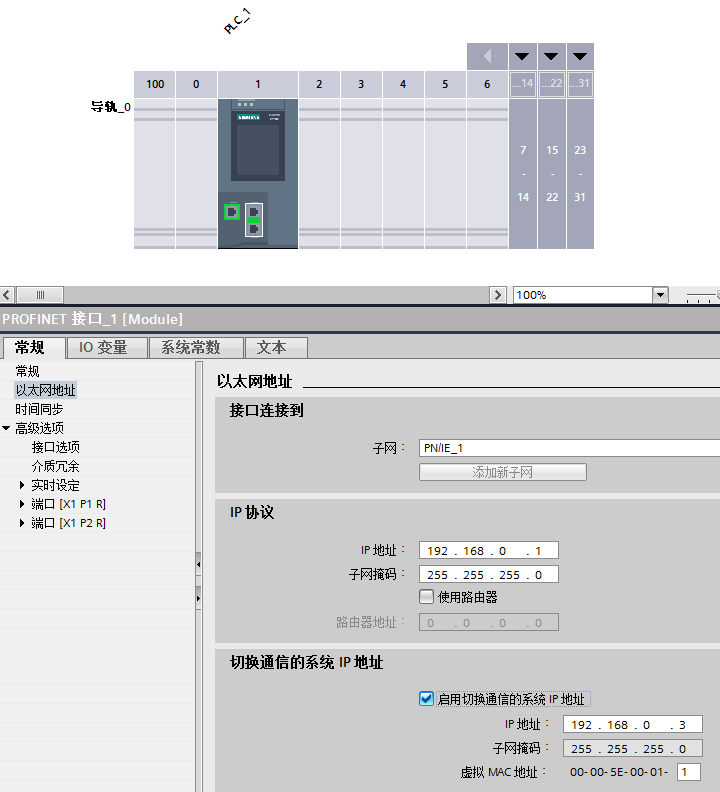This screenshot has width=720, height=792.
Task: Click horizontal scrollbar right arrow
Action: 498,295
